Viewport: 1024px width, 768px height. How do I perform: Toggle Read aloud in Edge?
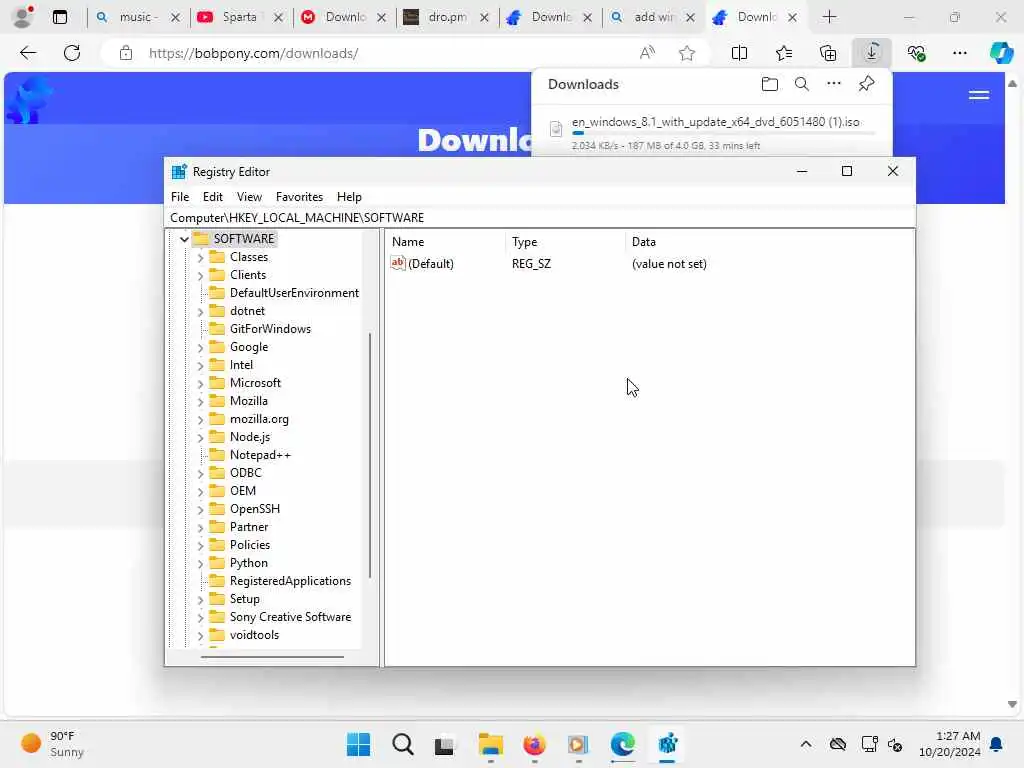click(x=647, y=53)
